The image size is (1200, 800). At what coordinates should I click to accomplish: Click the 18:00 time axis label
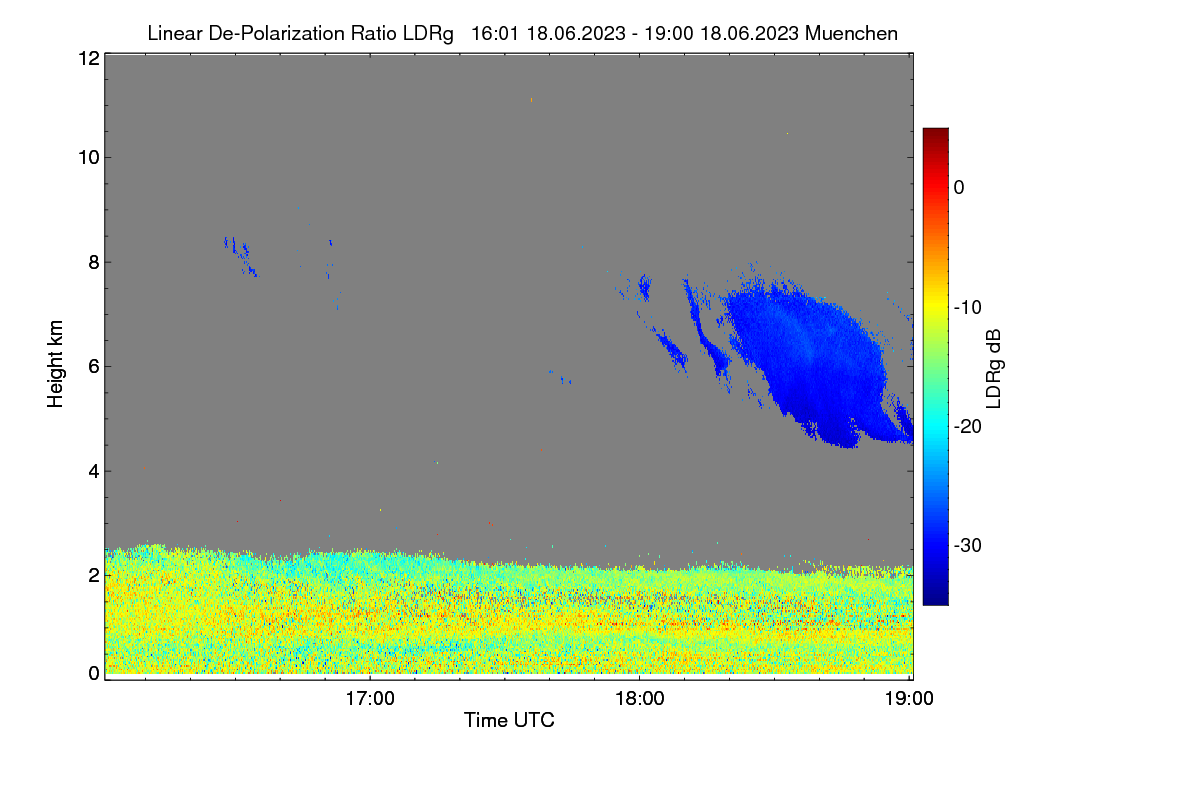tap(639, 699)
